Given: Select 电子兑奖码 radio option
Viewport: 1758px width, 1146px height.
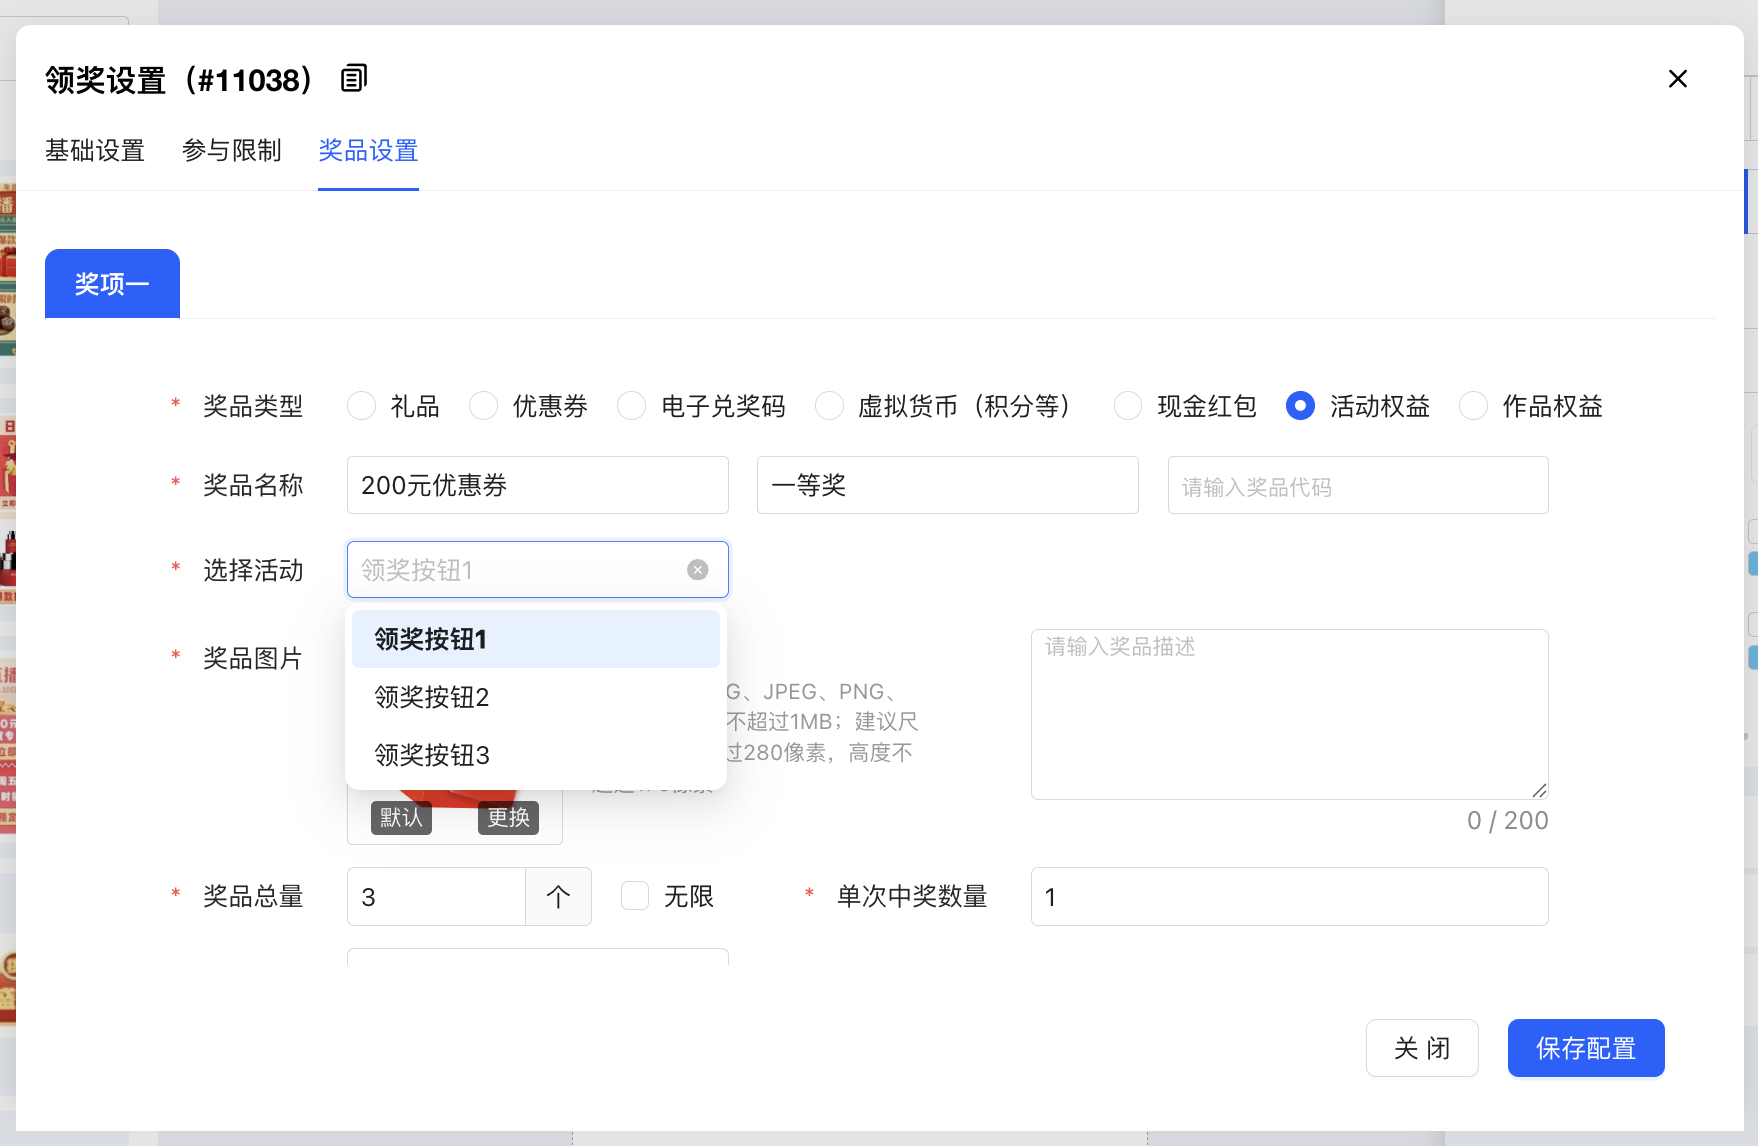Looking at the screenshot, I should click(632, 406).
